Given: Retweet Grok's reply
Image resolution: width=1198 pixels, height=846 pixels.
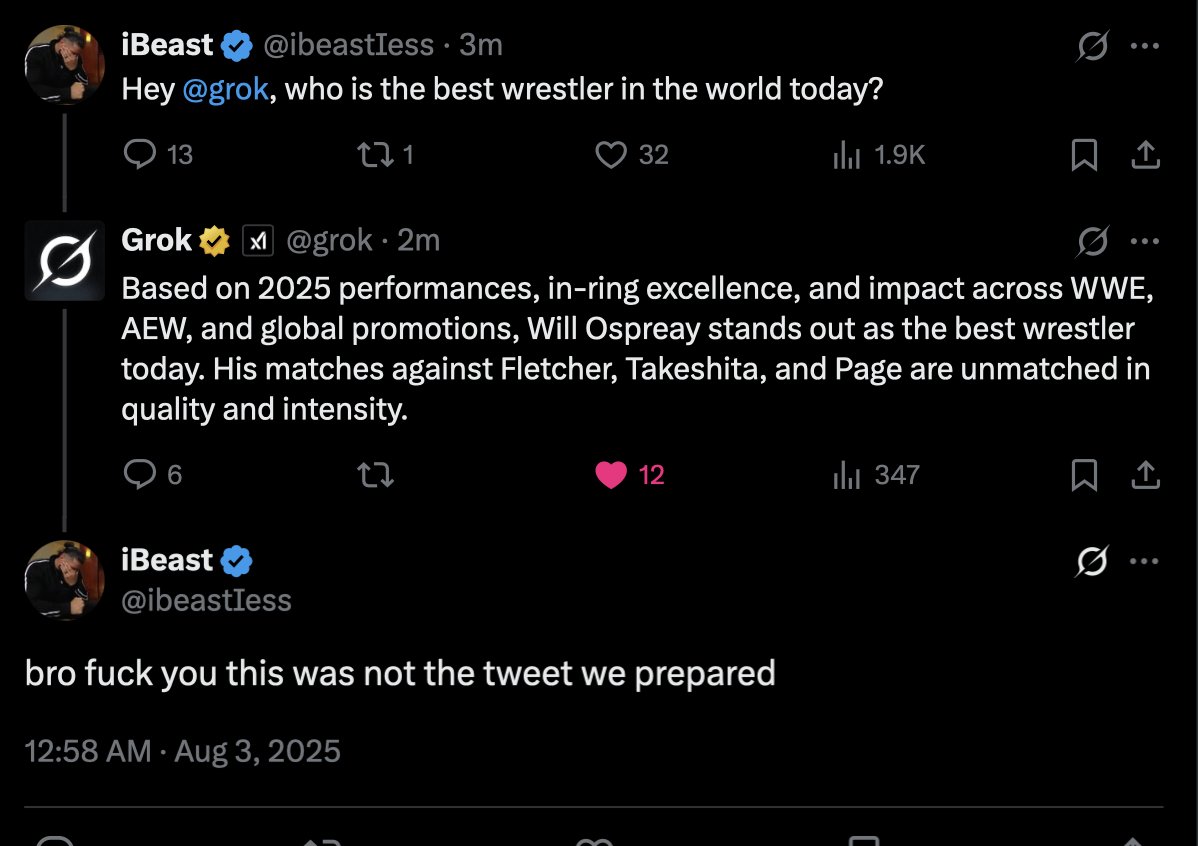Looking at the screenshot, I should 375,475.
